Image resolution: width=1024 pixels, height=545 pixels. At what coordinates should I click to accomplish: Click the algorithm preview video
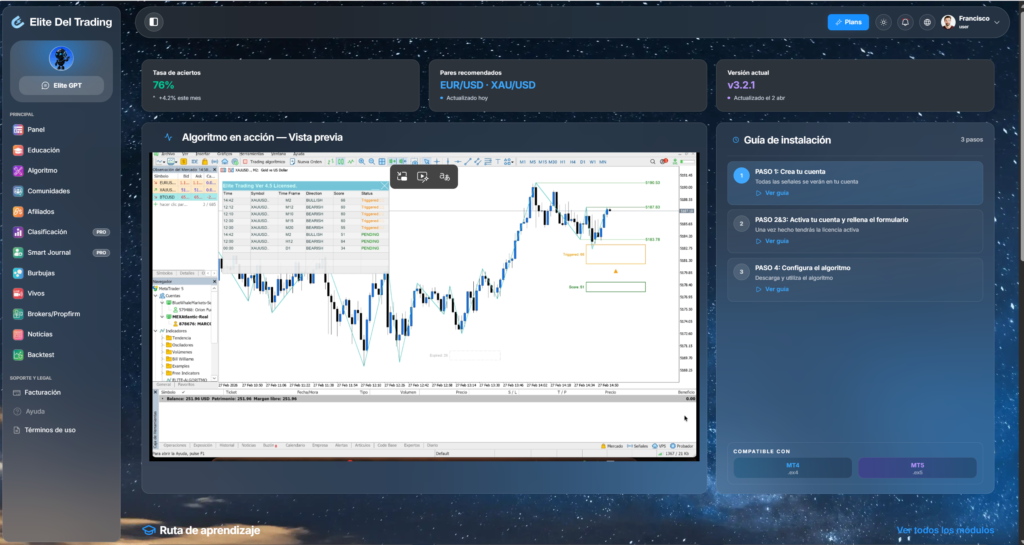click(424, 307)
